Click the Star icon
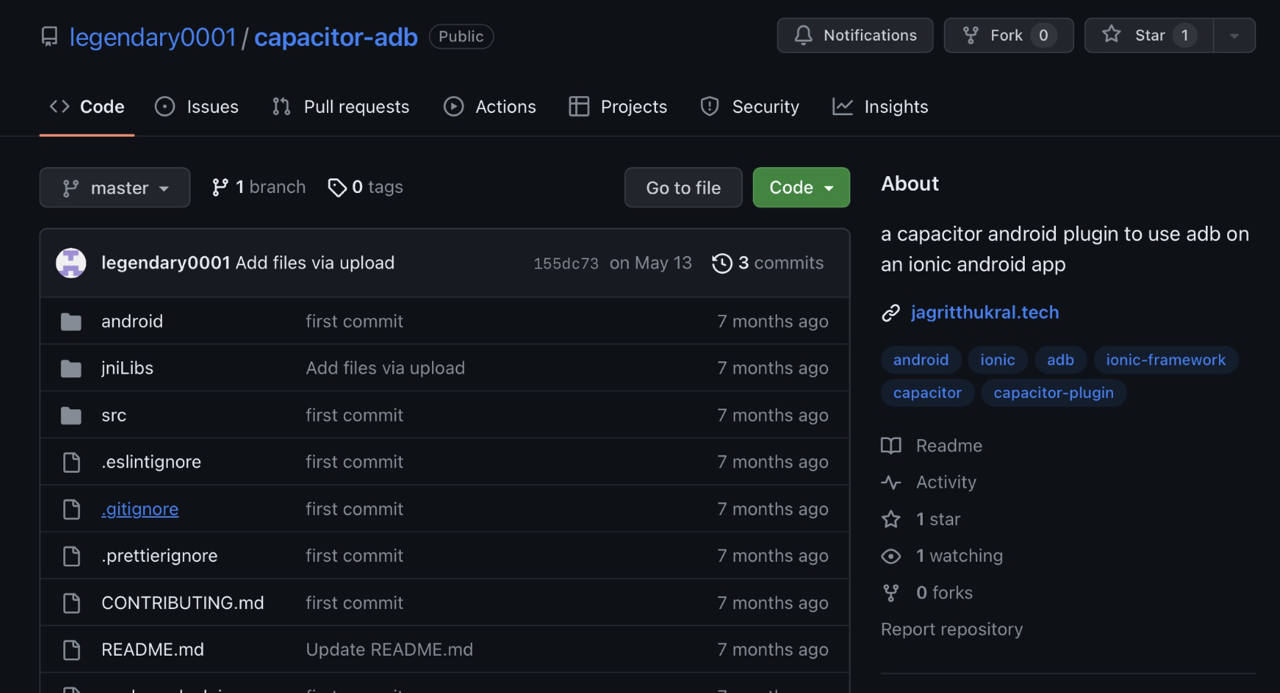Image resolution: width=1280 pixels, height=693 pixels. pyautogui.click(x=1111, y=35)
